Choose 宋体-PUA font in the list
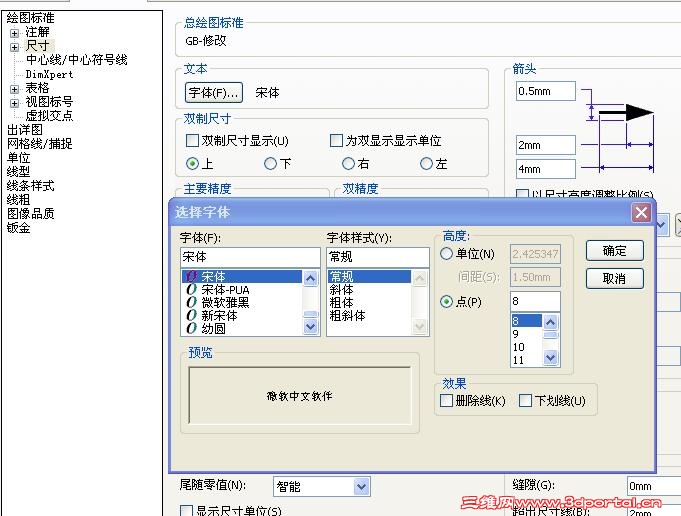 point(242,289)
